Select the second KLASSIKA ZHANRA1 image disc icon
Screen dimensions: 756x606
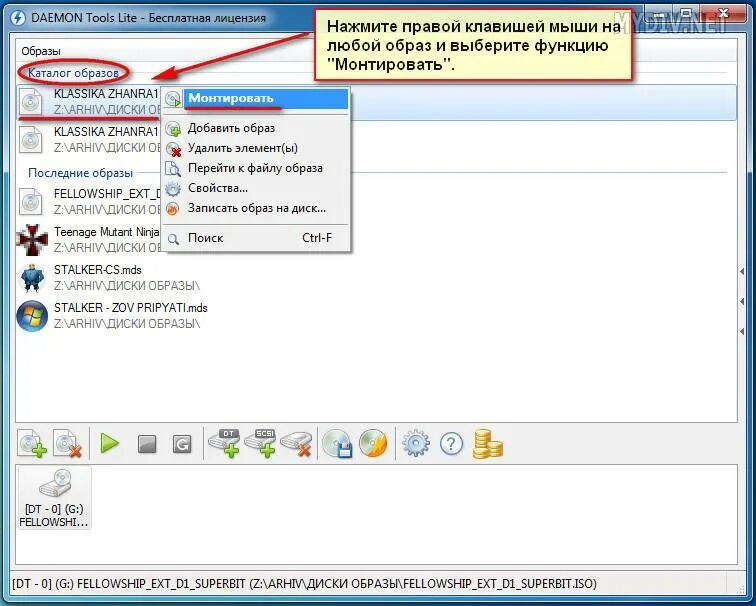31,140
